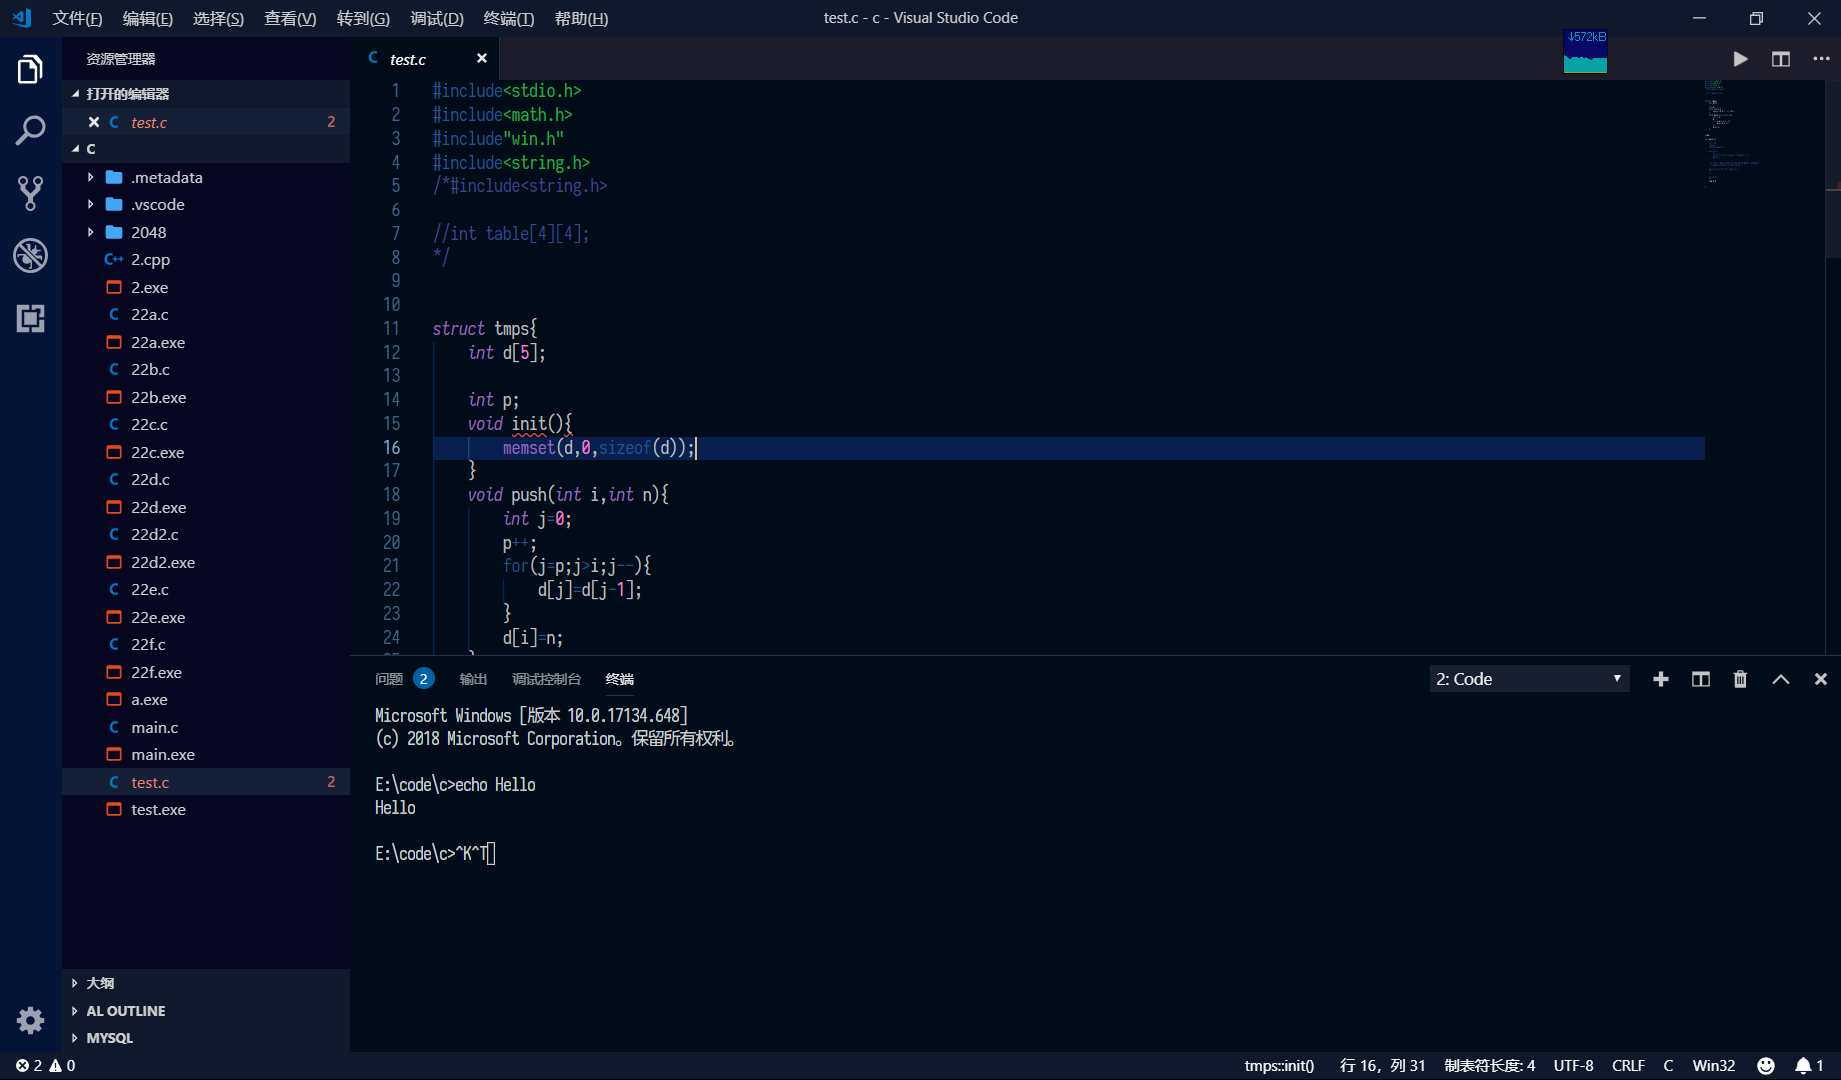Image resolution: width=1841 pixels, height=1080 pixels.
Task: Open main.c in the file explorer
Action: click(154, 727)
